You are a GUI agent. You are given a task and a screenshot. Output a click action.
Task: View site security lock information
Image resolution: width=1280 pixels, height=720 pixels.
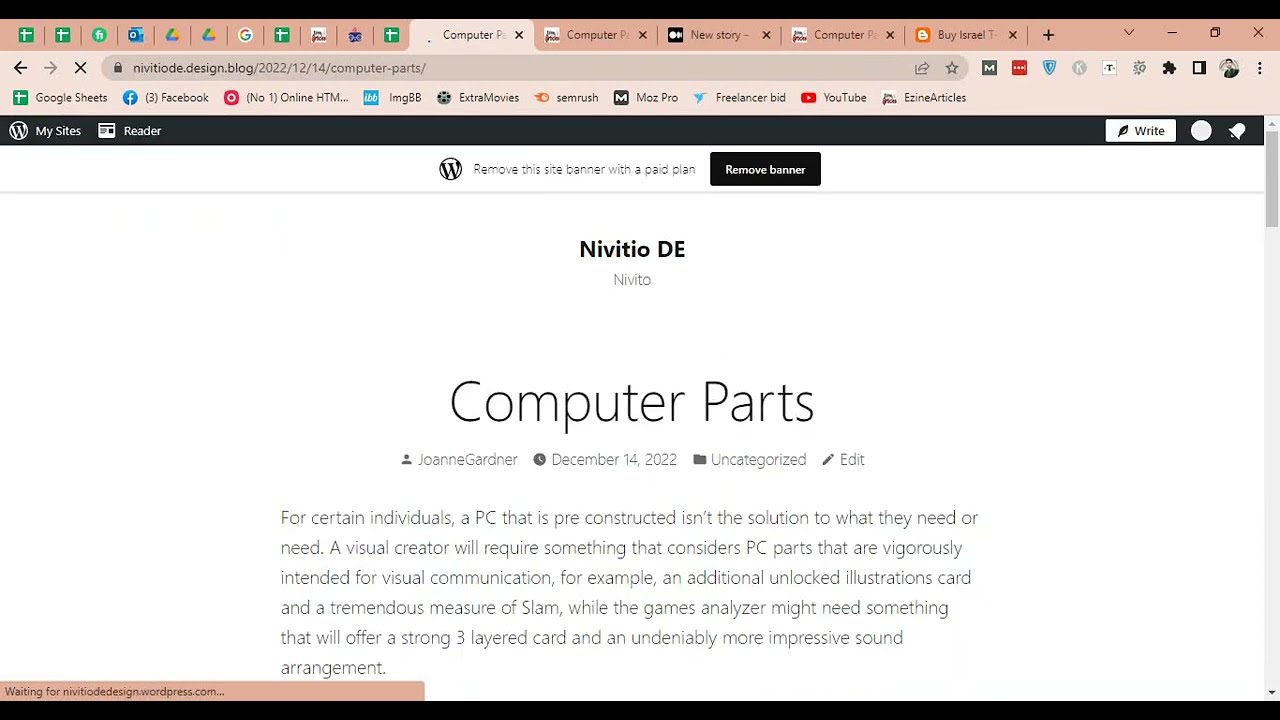tap(118, 68)
